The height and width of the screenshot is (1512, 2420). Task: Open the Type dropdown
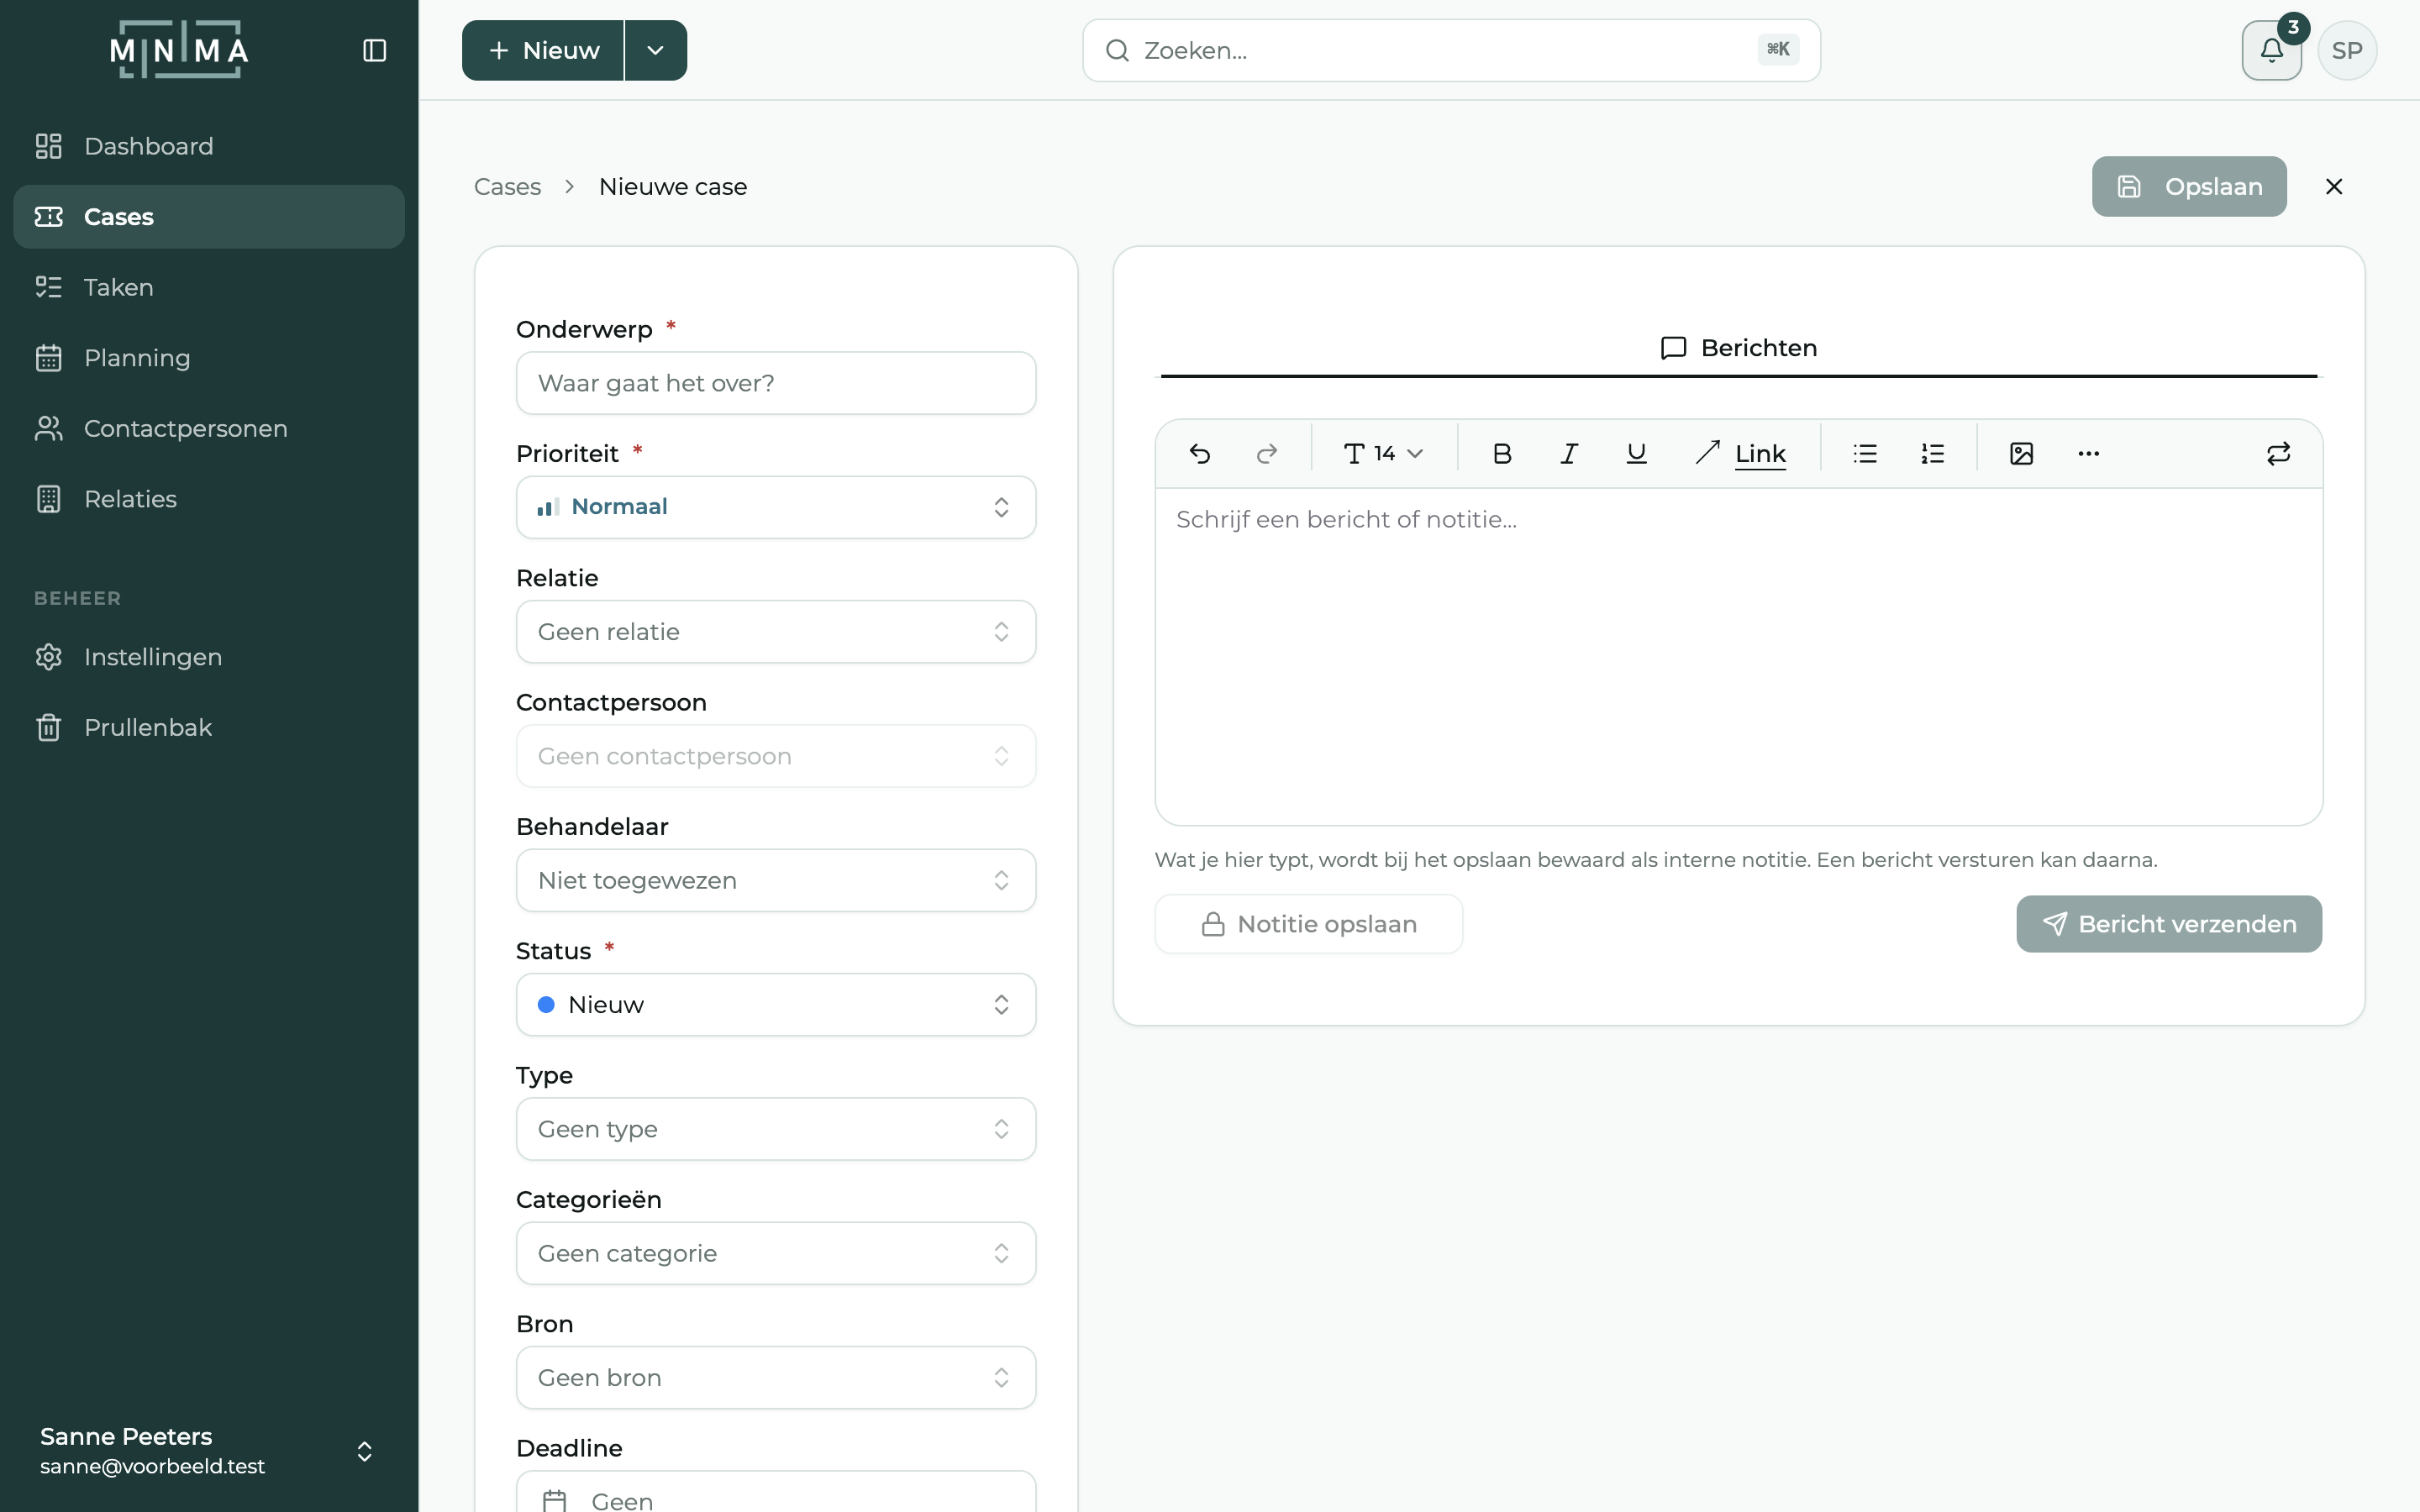pos(776,1129)
